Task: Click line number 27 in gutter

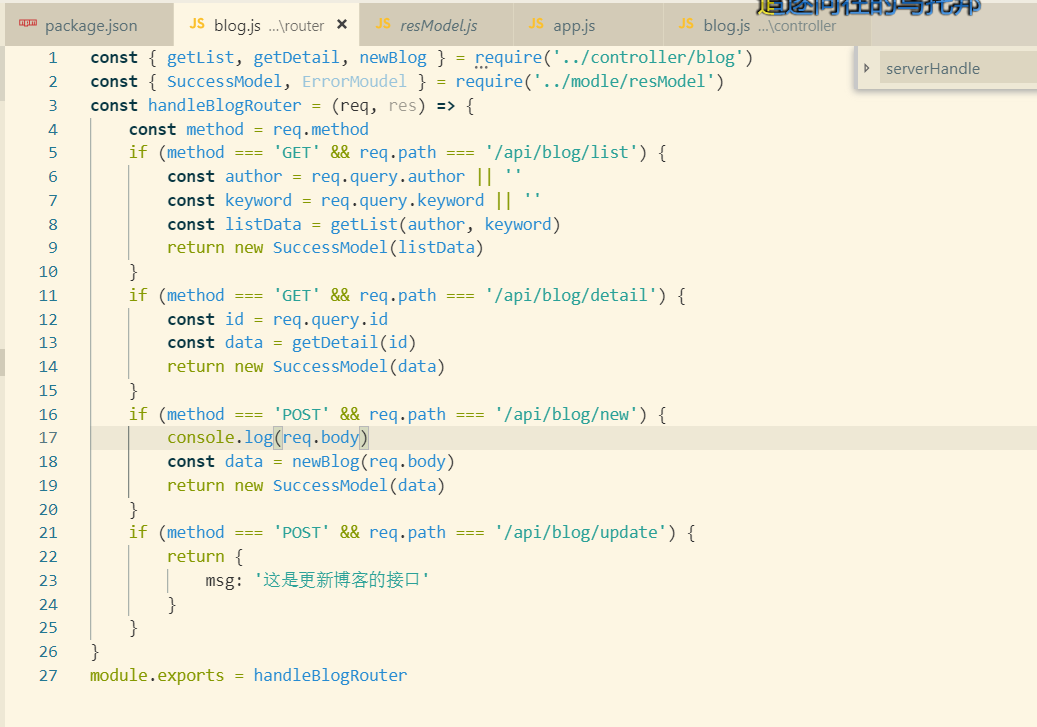Action: click(x=48, y=675)
